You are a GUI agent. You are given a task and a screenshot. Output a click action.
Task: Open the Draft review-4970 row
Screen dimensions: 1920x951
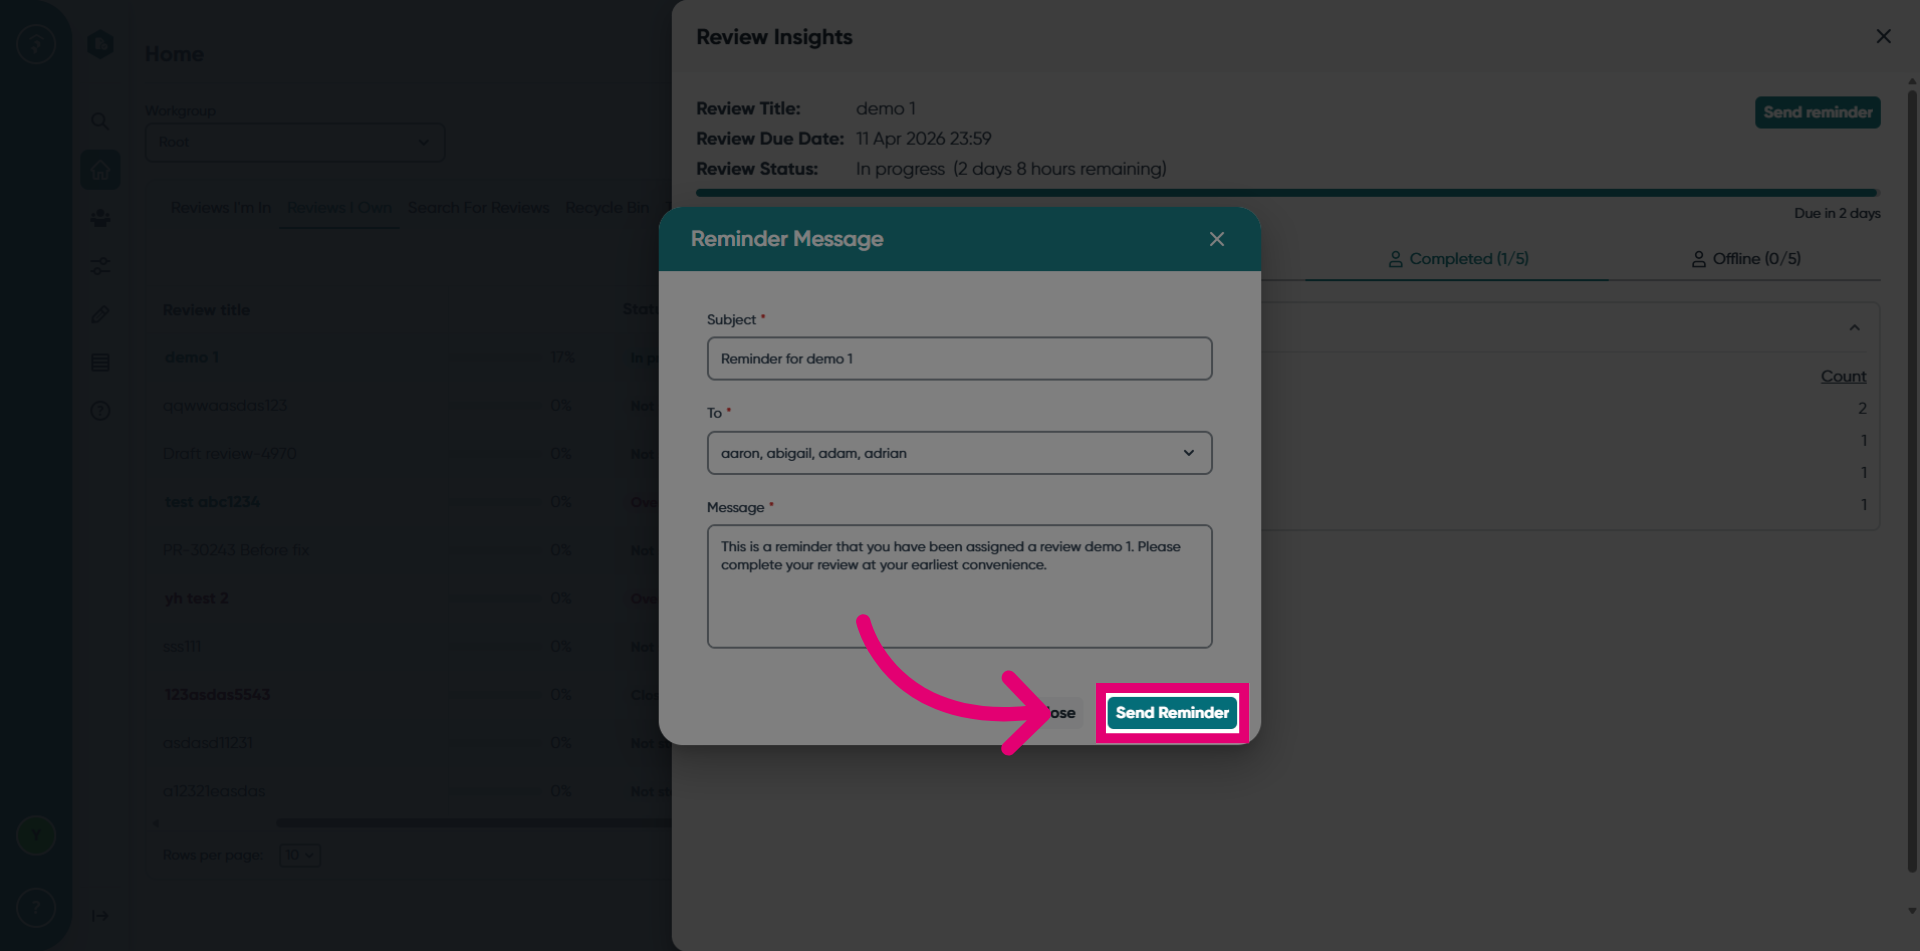click(x=229, y=454)
